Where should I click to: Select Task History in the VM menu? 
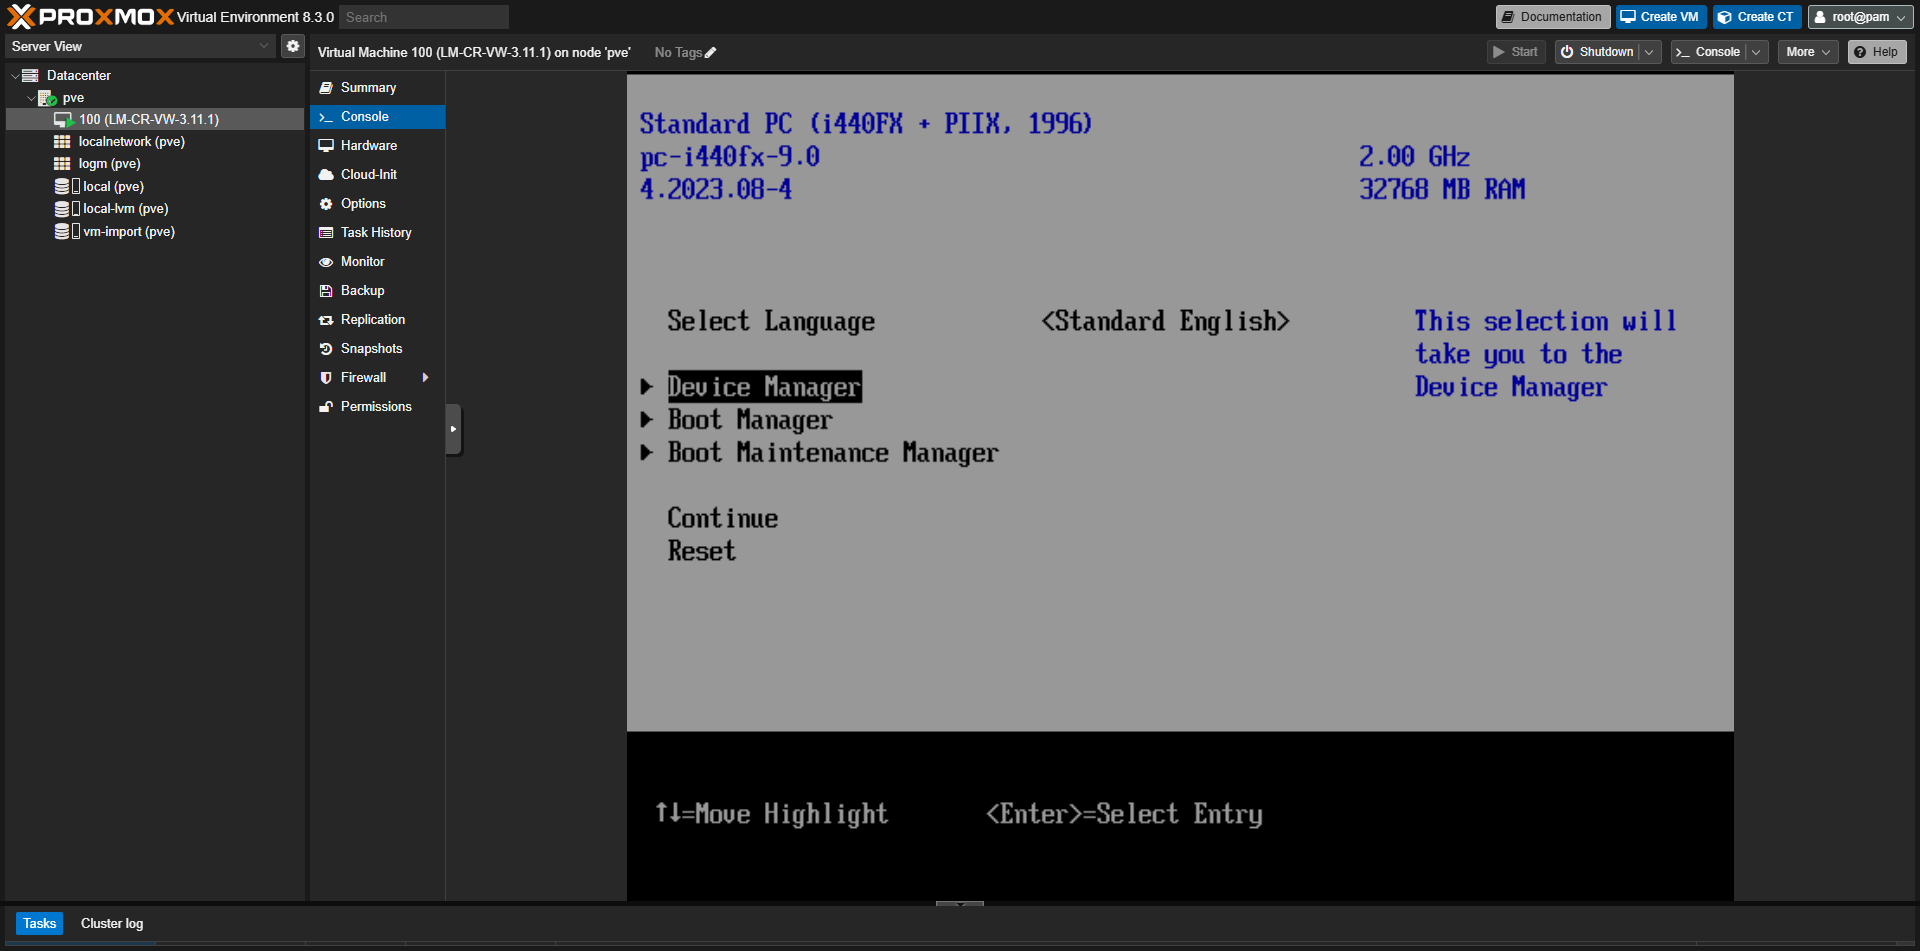pos(327,232)
